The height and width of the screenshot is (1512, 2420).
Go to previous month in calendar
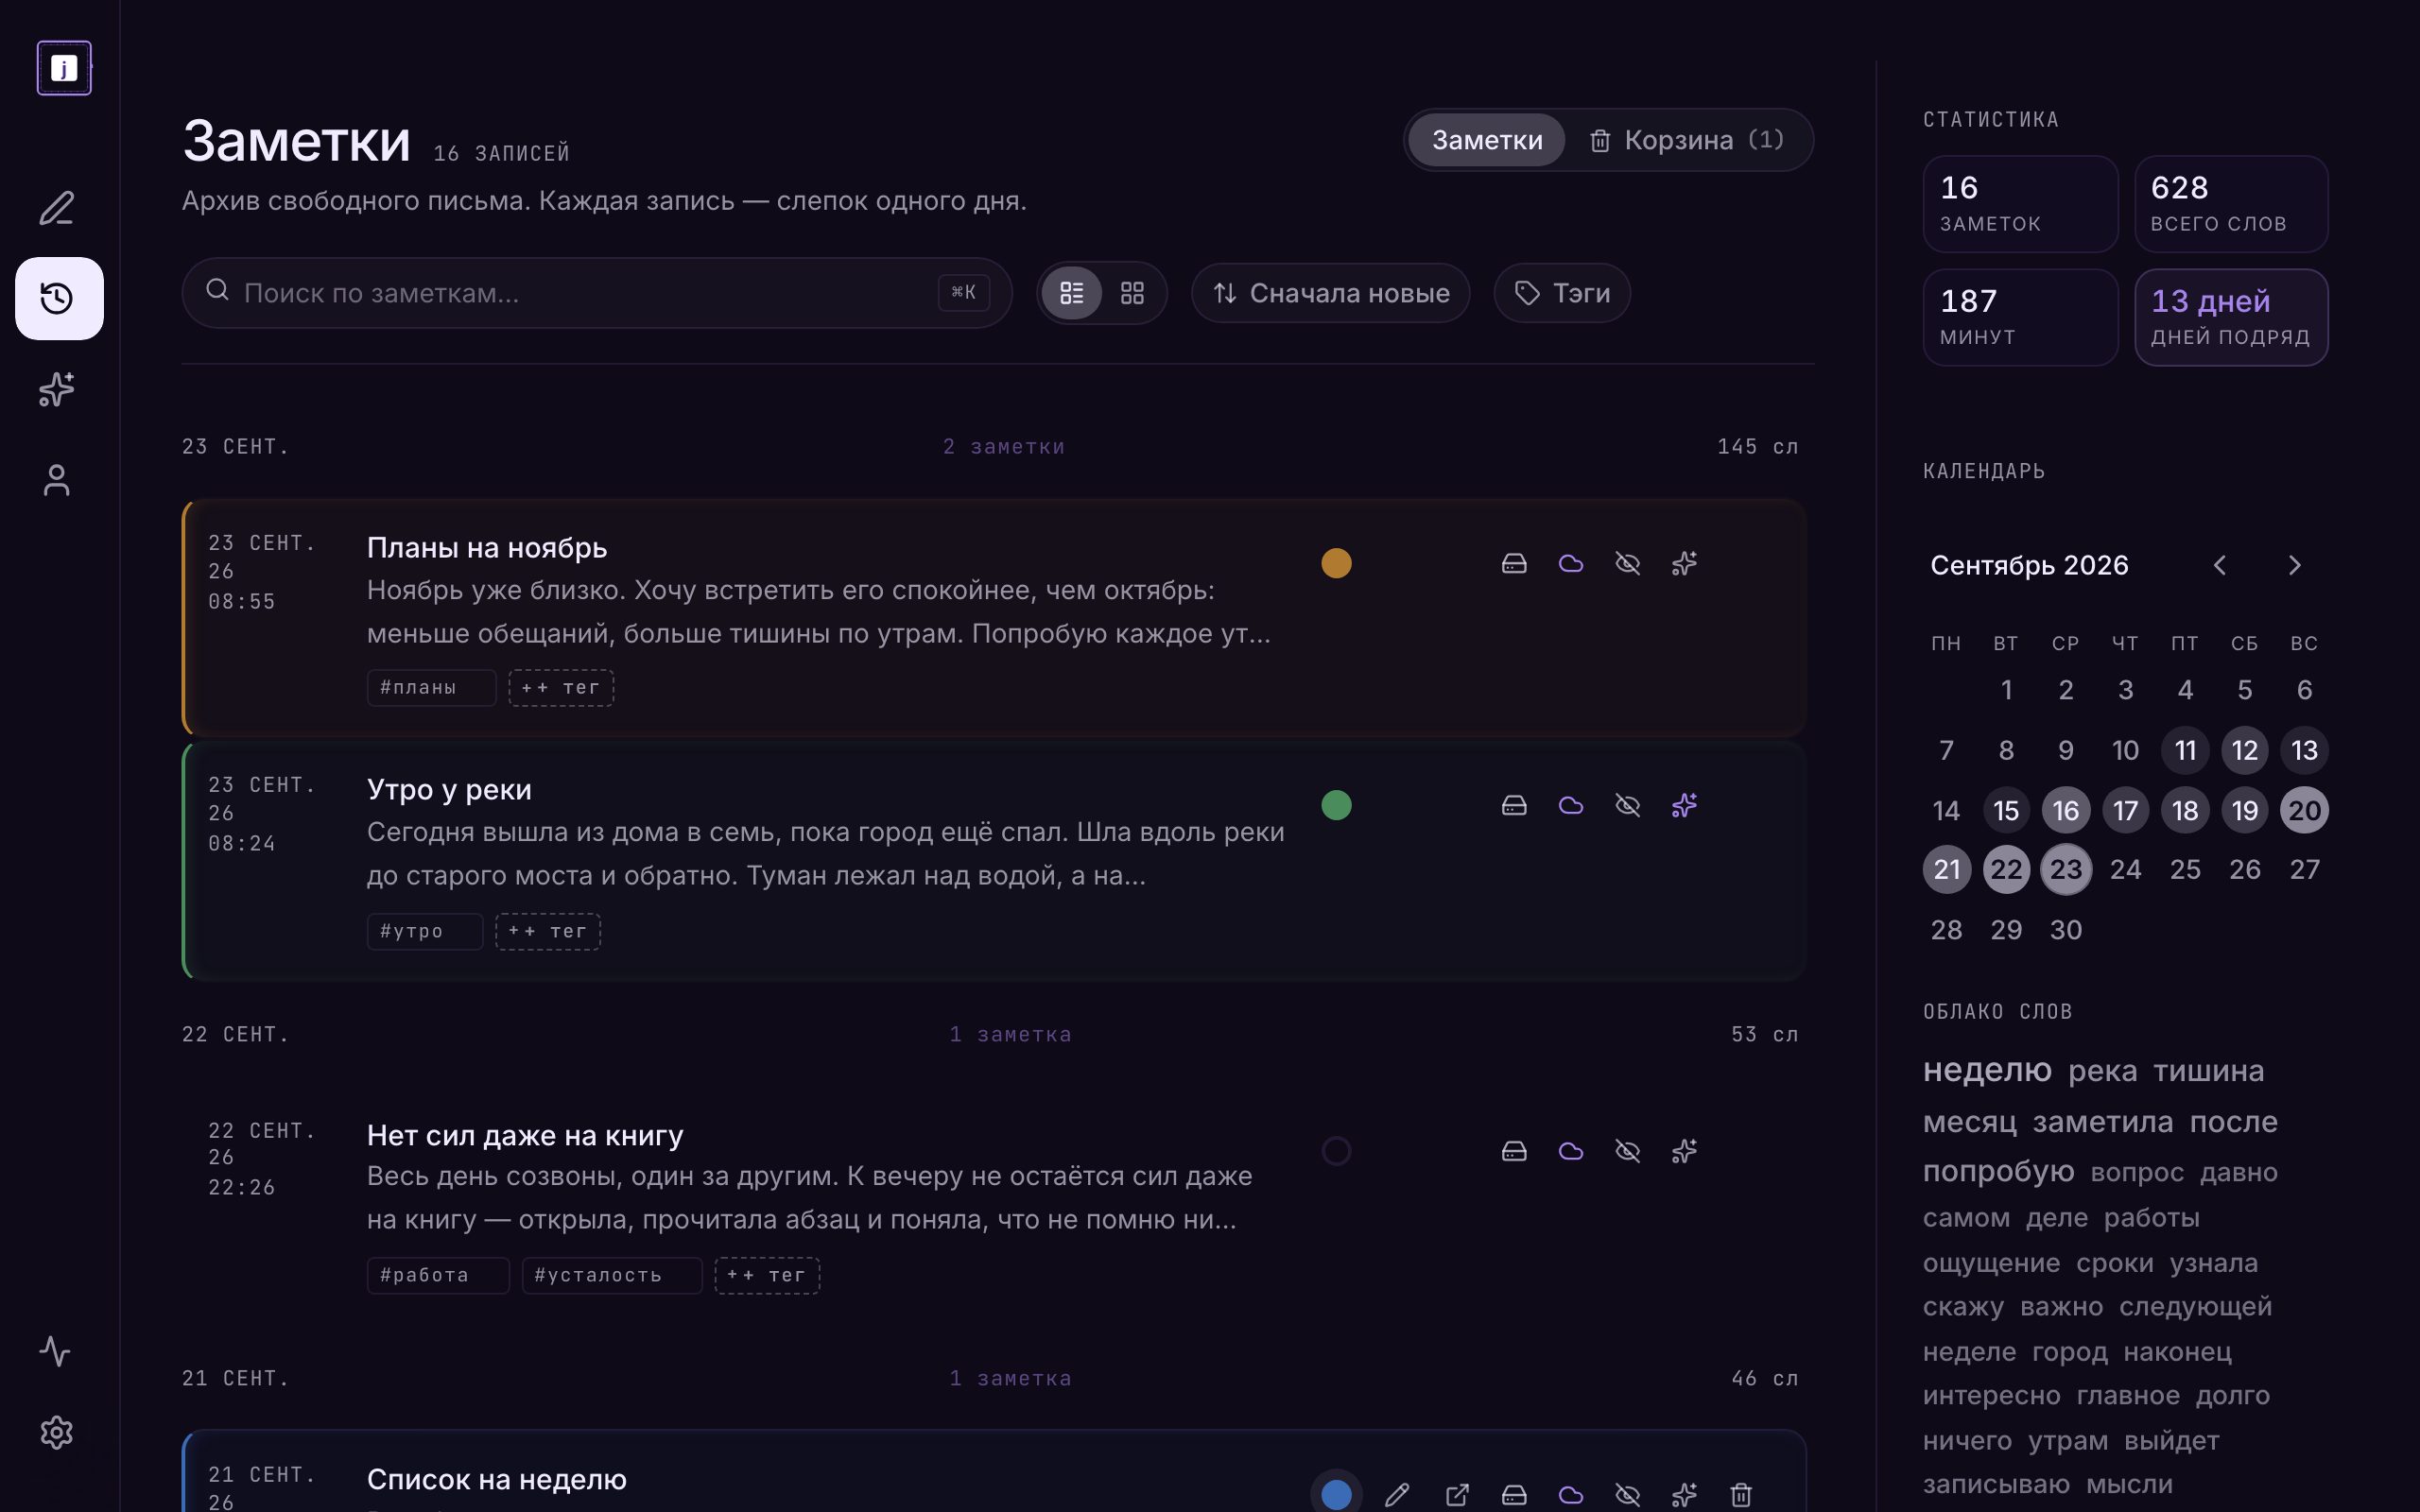2220,565
